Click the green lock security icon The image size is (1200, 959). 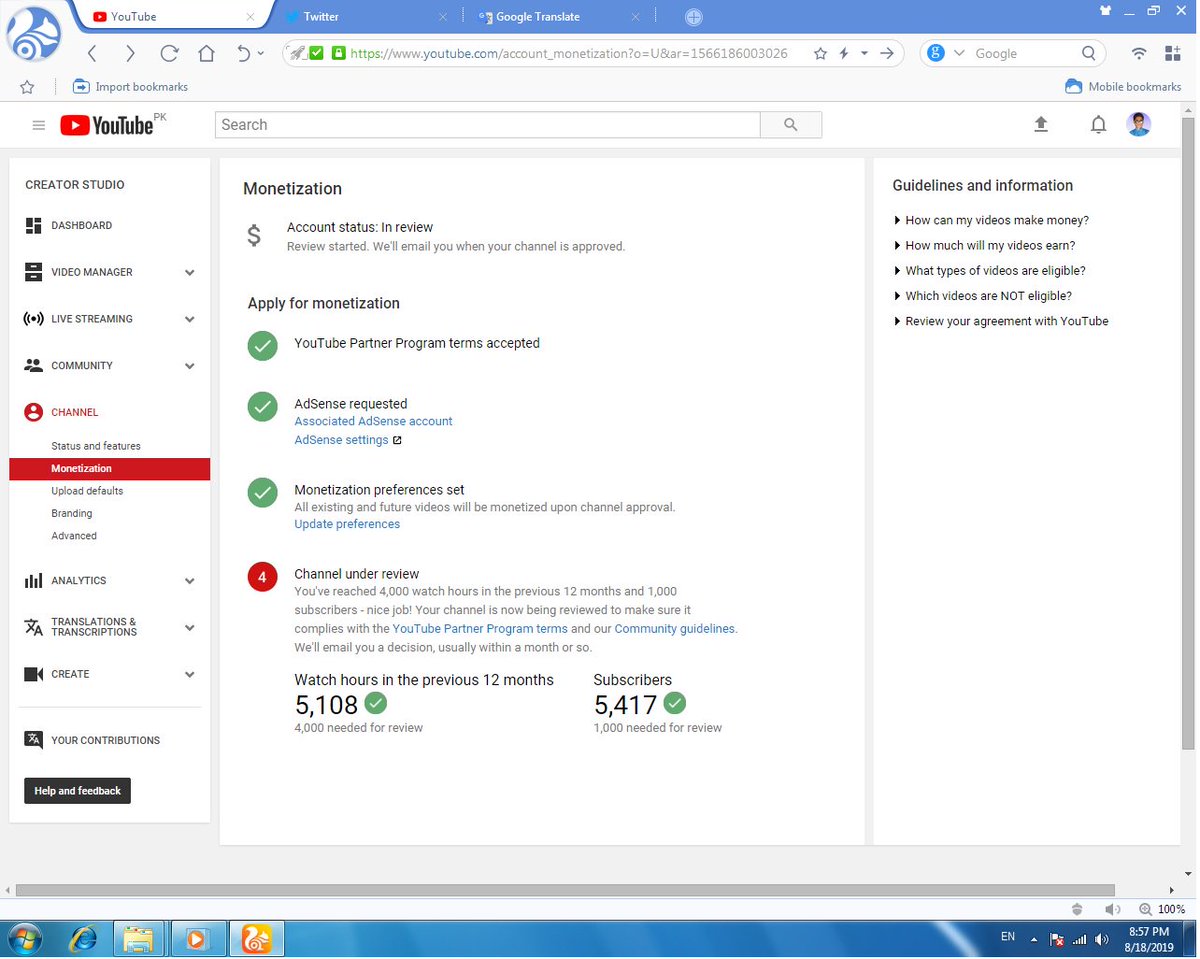click(x=338, y=54)
